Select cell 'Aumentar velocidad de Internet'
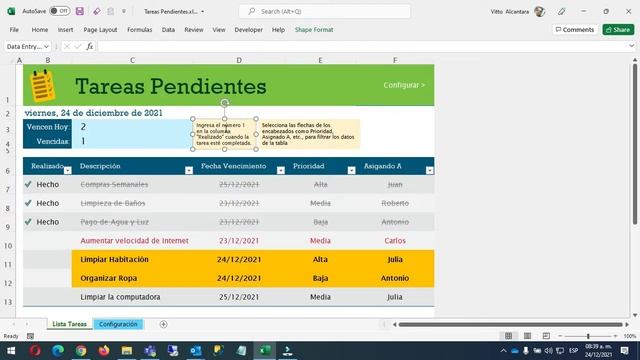640x360 pixels. [x=133, y=240]
